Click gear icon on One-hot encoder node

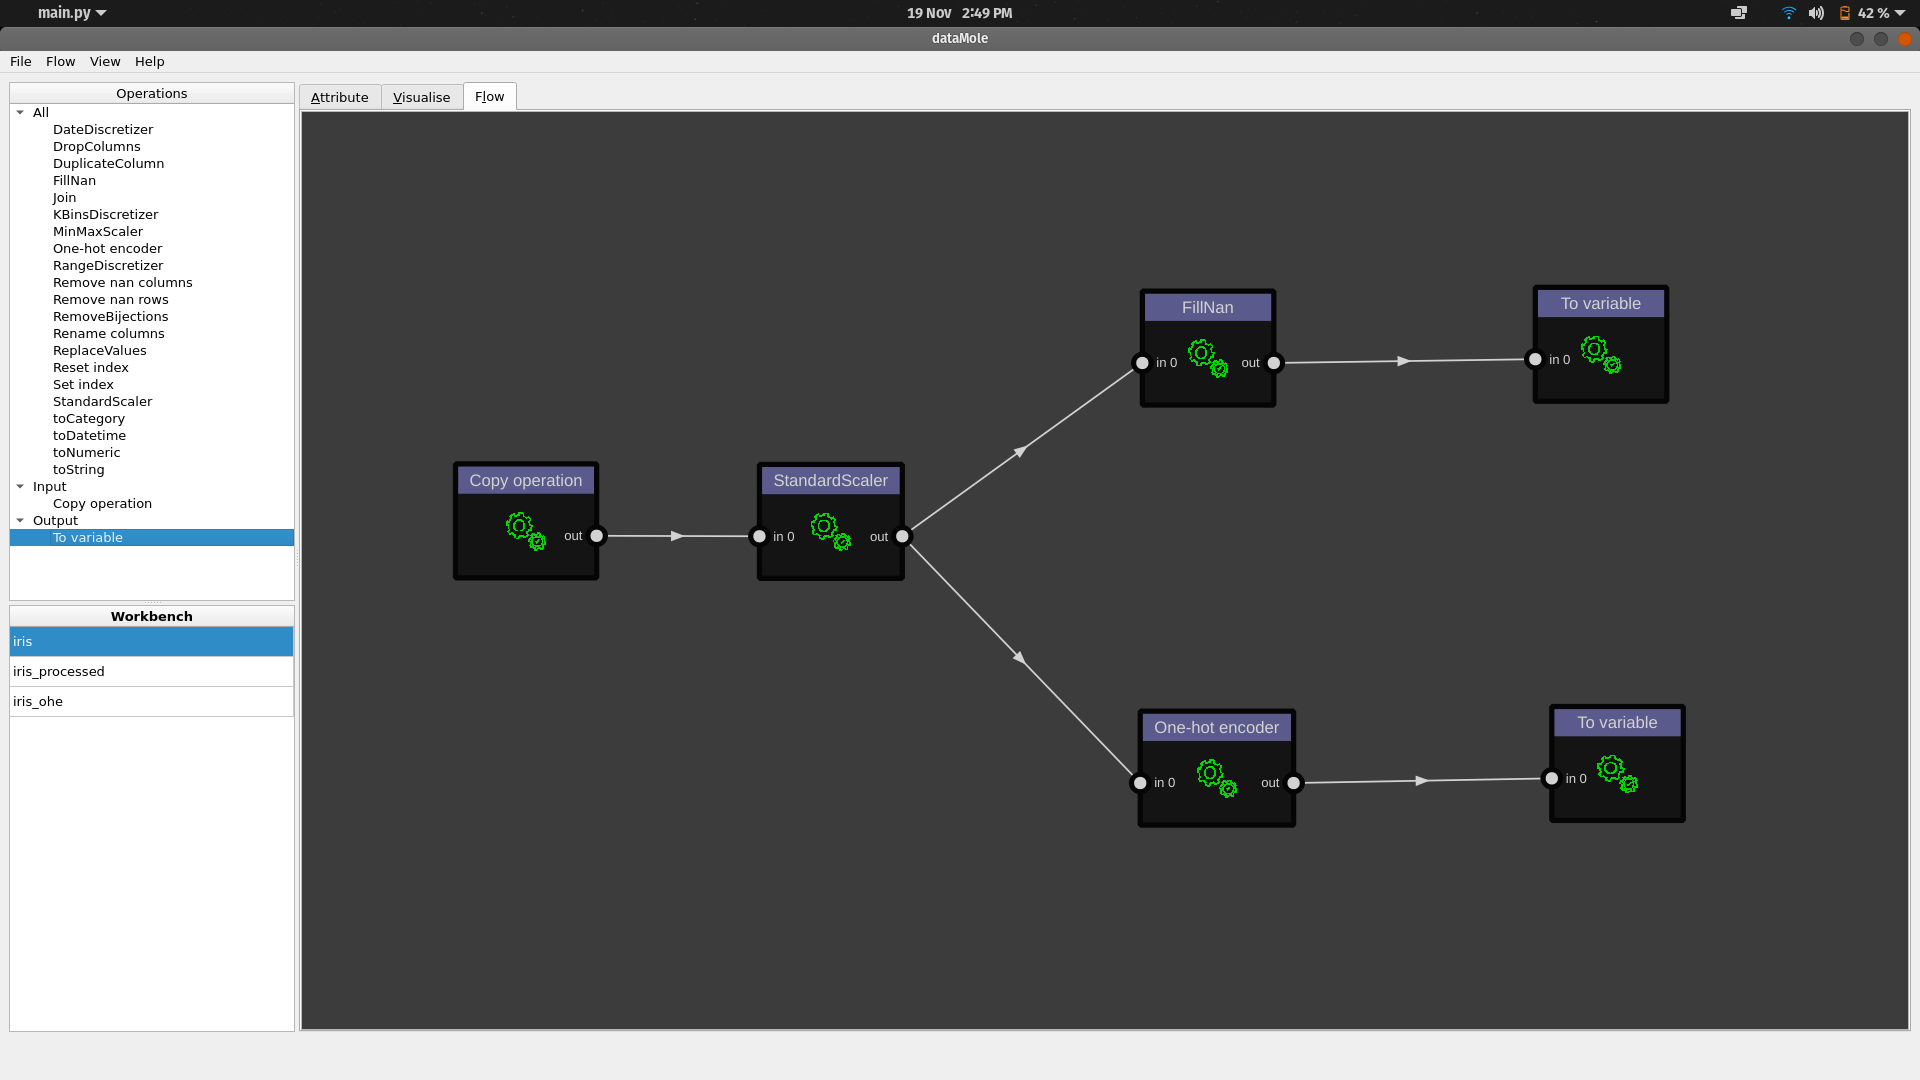(x=1216, y=777)
